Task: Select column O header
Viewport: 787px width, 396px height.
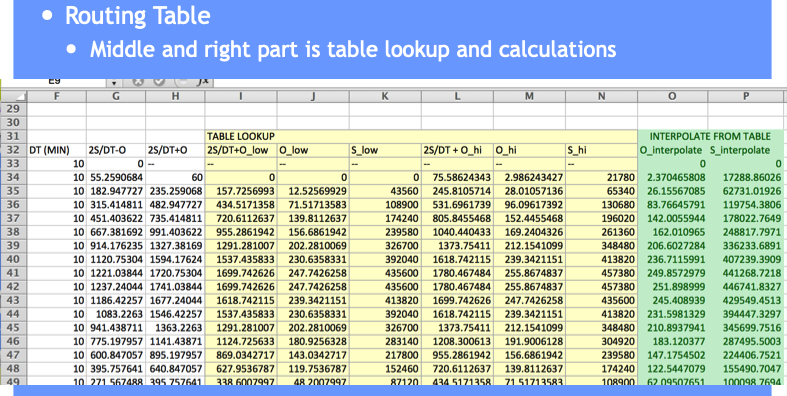Action: coord(673,96)
